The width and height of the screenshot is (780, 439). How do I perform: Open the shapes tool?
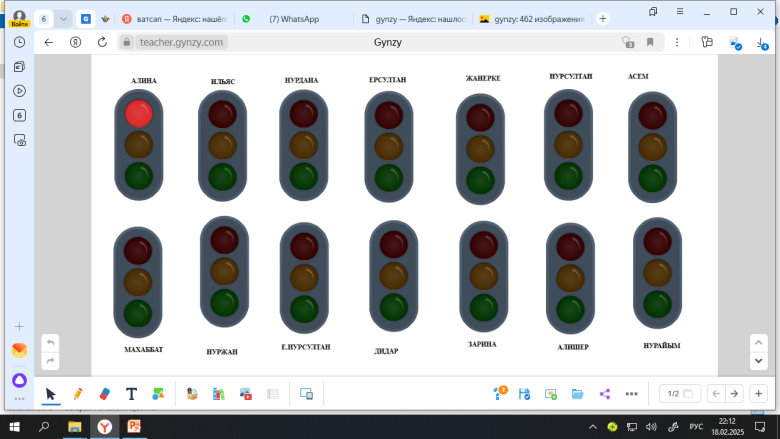158,394
